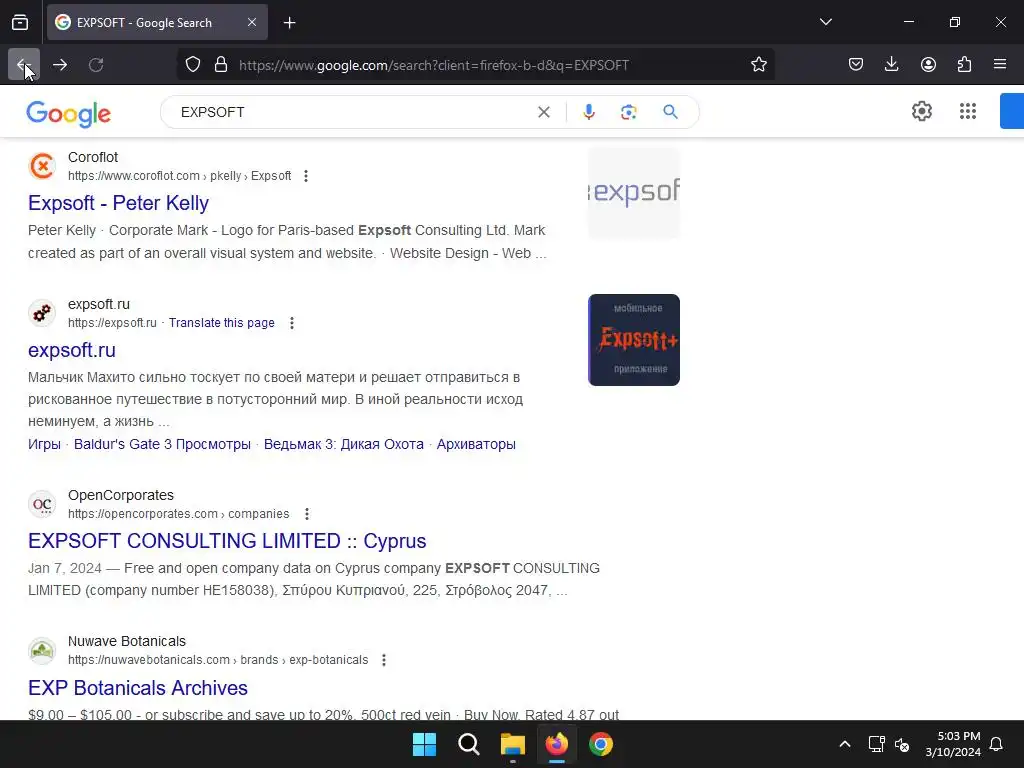This screenshot has width=1024, height=768.
Task: Select the EXPSOFT - Google Search tab
Action: [157, 23]
